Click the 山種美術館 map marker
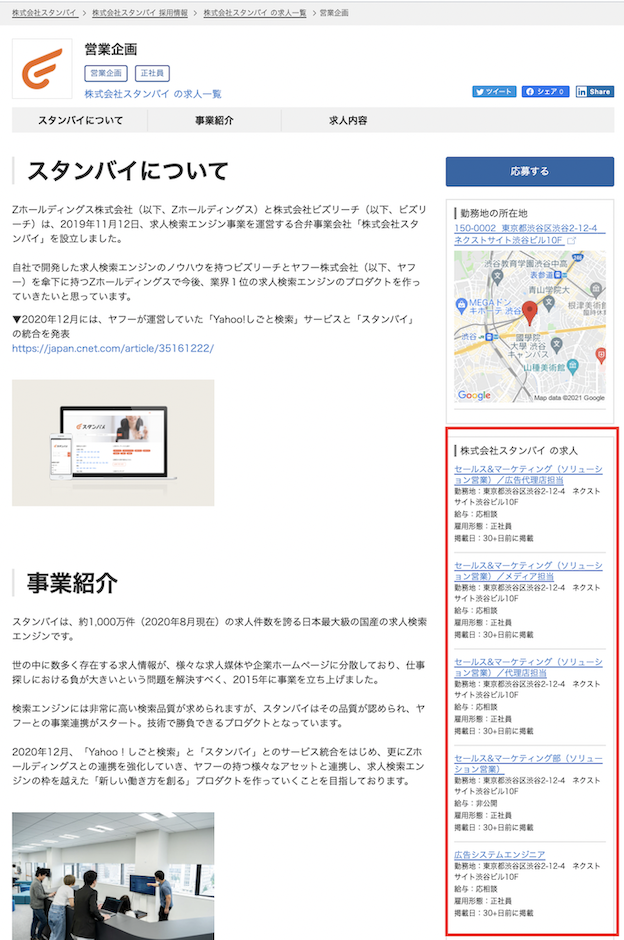The image size is (624, 940). tap(572, 366)
